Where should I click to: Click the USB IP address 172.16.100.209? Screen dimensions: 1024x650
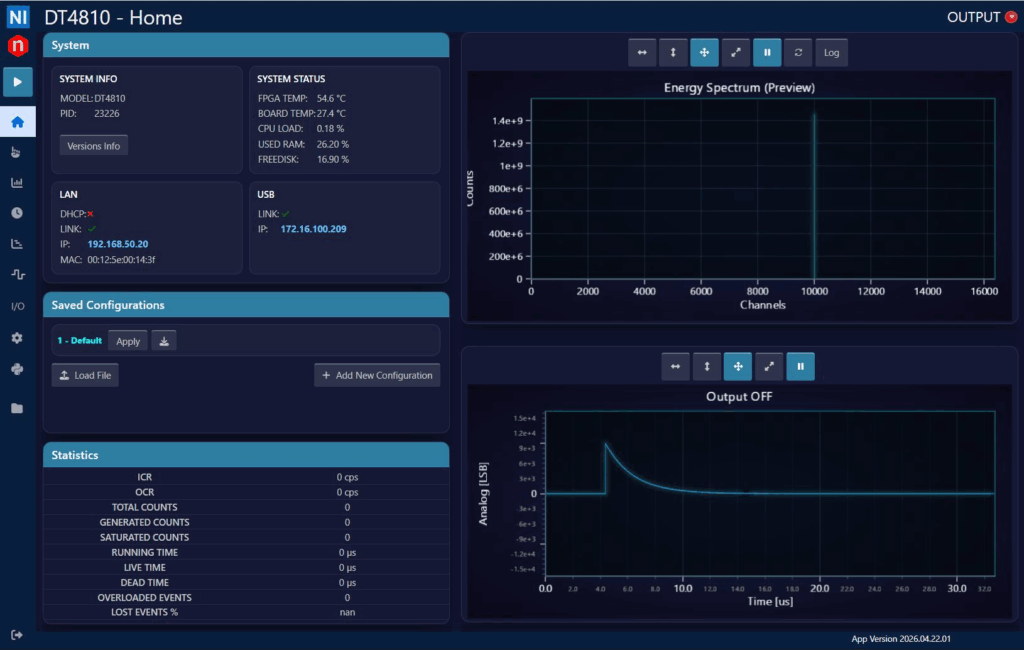point(313,229)
